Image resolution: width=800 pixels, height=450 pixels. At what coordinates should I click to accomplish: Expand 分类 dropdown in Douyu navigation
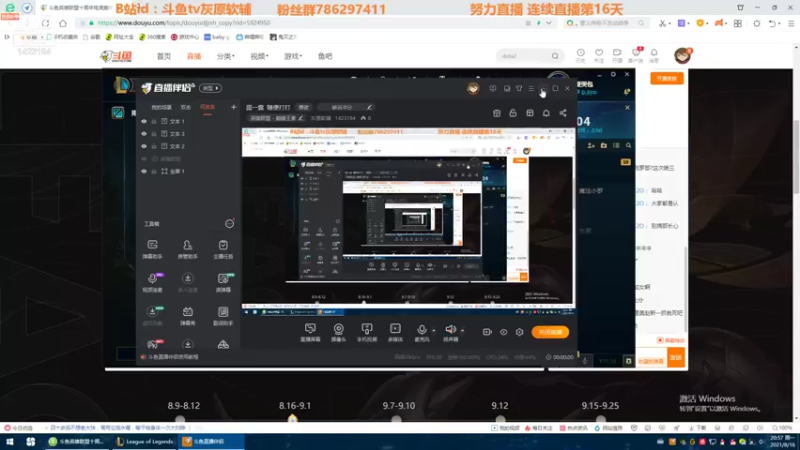click(225, 56)
